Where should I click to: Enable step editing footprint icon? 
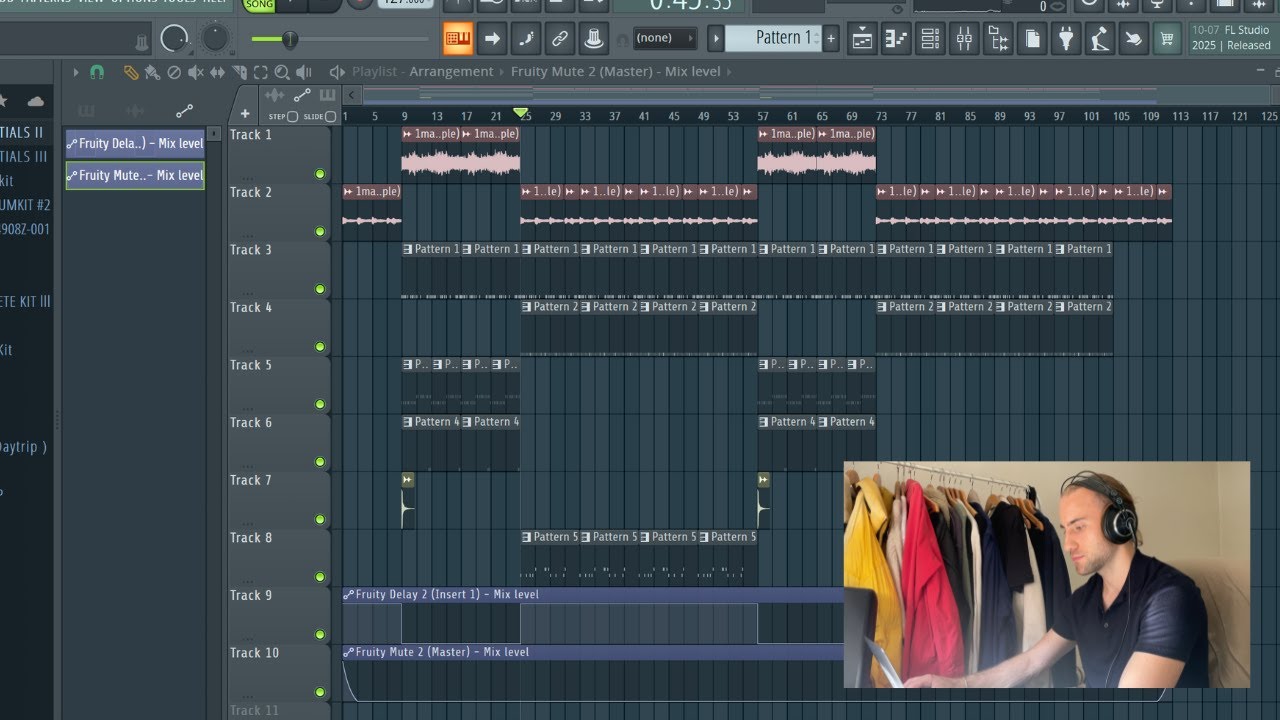tap(526, 39)
